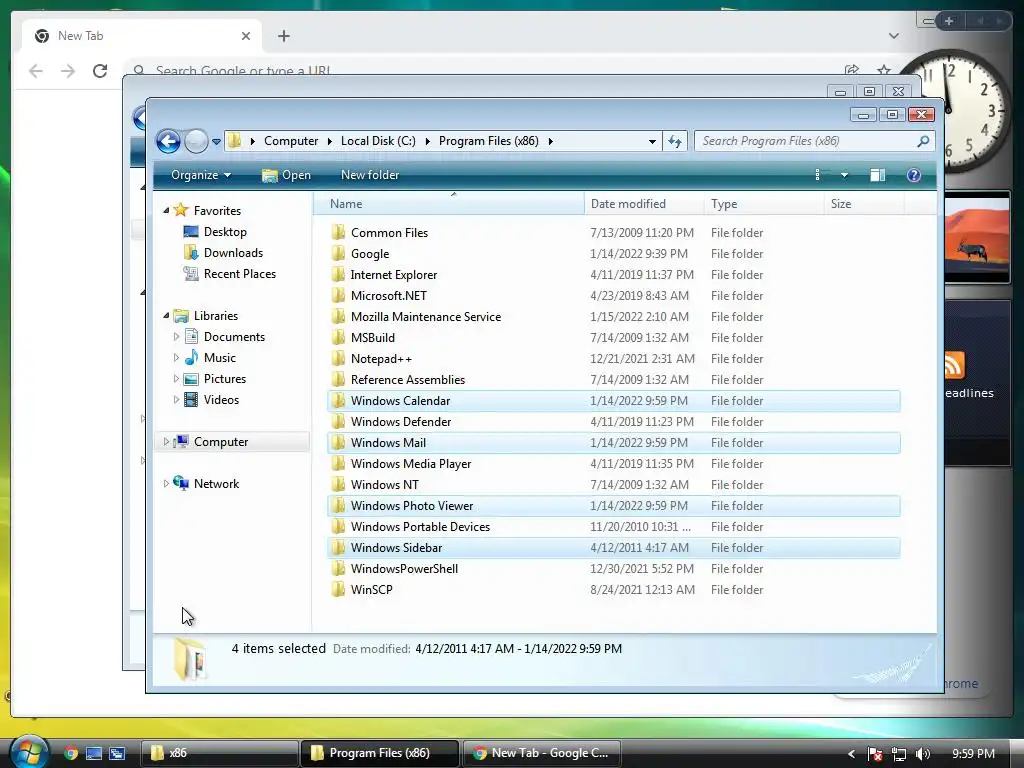
Task: Click the Windows Portable Devices folder name
Action: tap(420, 526)
